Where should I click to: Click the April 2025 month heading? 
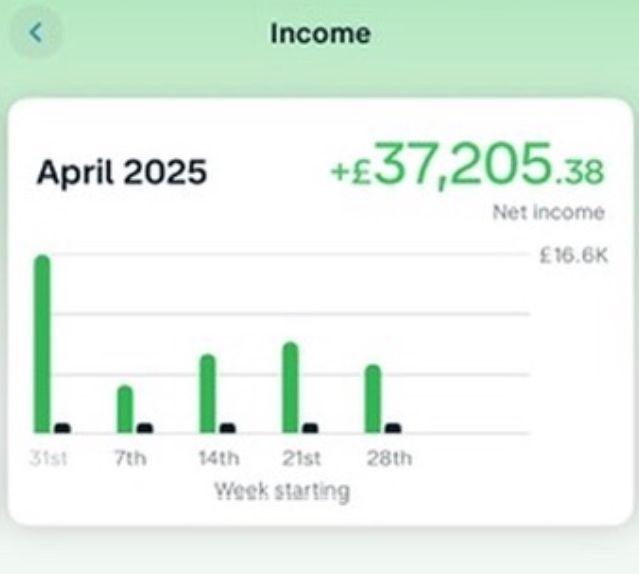tap(122, 173)
